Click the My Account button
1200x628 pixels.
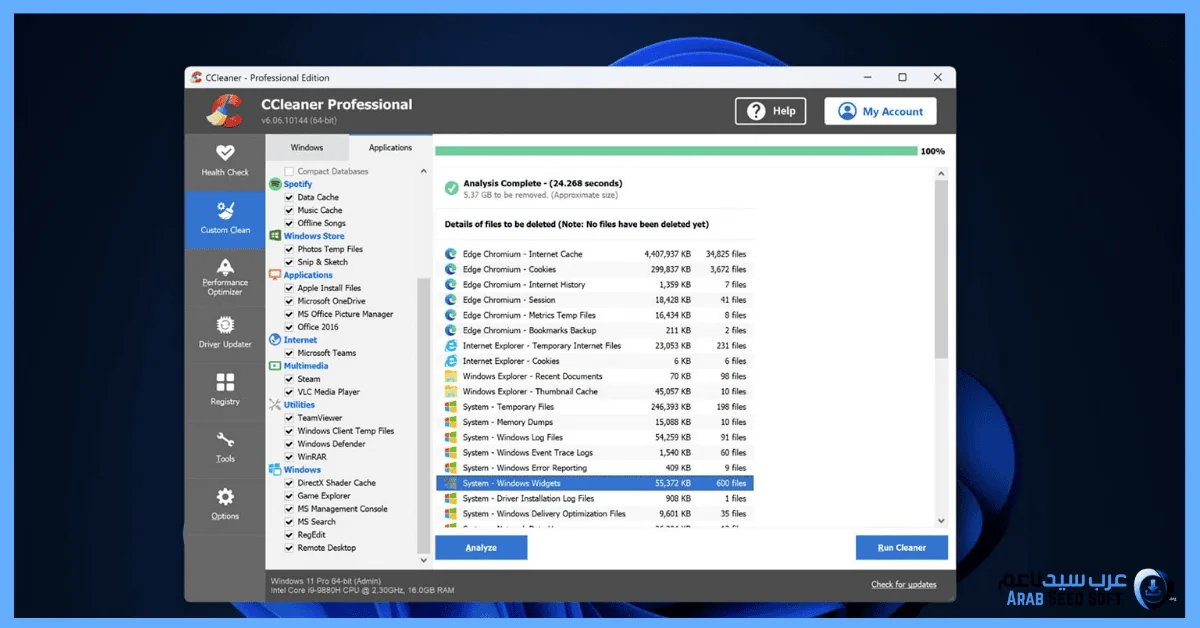tap(879, 110)
